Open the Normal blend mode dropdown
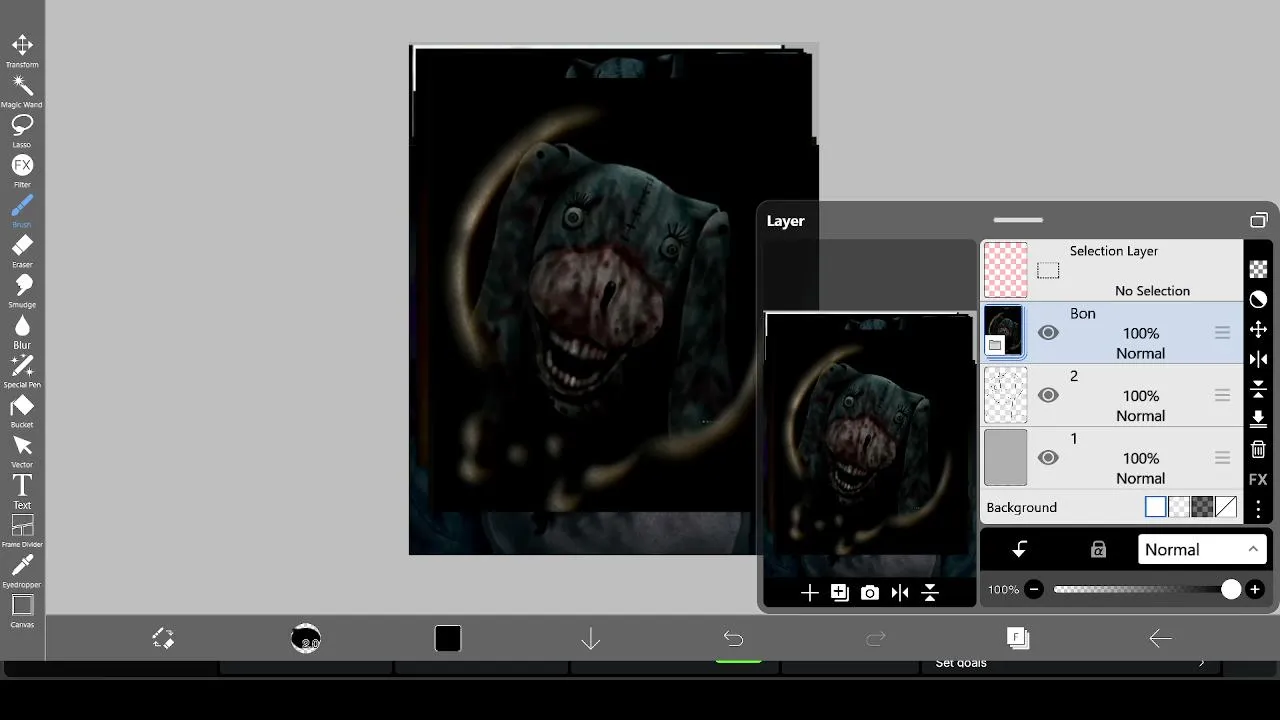The image size is (1280, 720). click(1202, 550)
